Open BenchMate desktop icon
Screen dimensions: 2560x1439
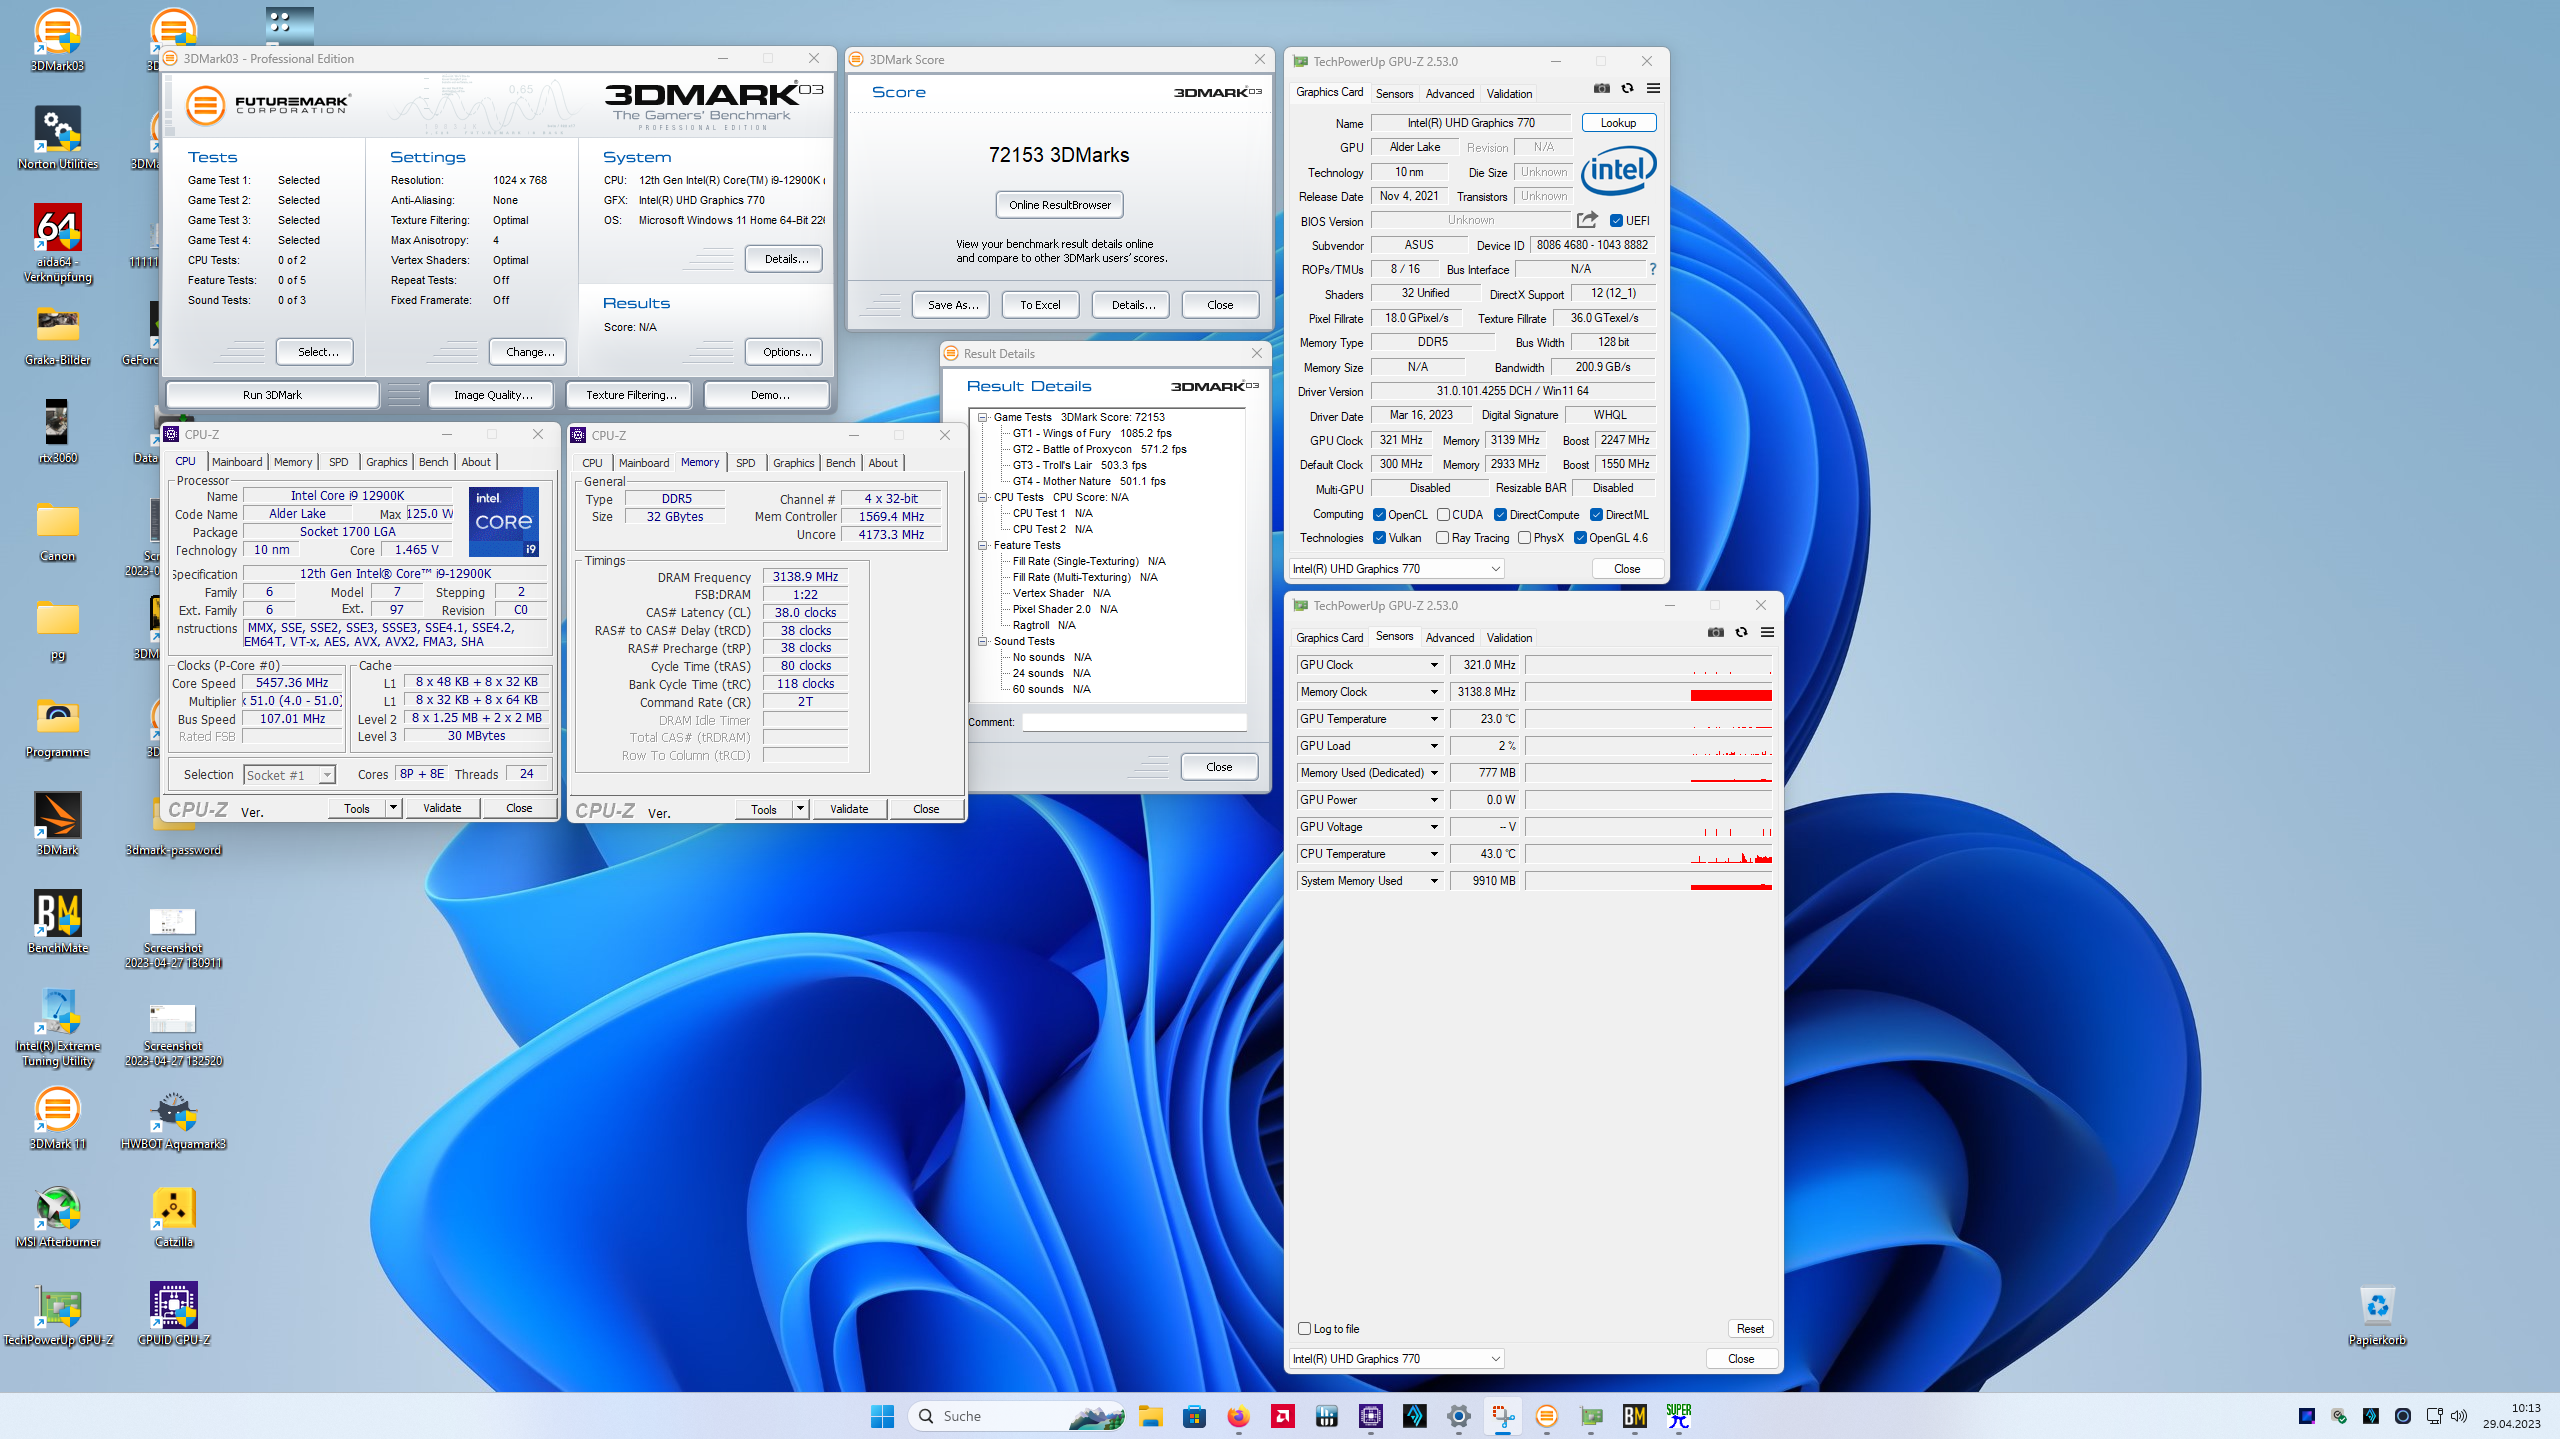coord(57,923)
